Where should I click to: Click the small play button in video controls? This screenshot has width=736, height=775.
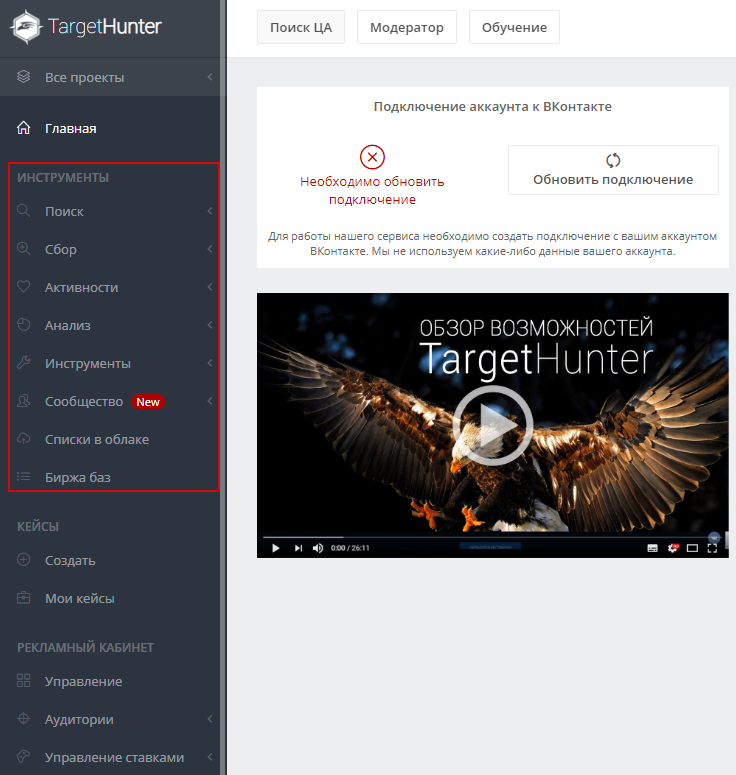(276, 548)
